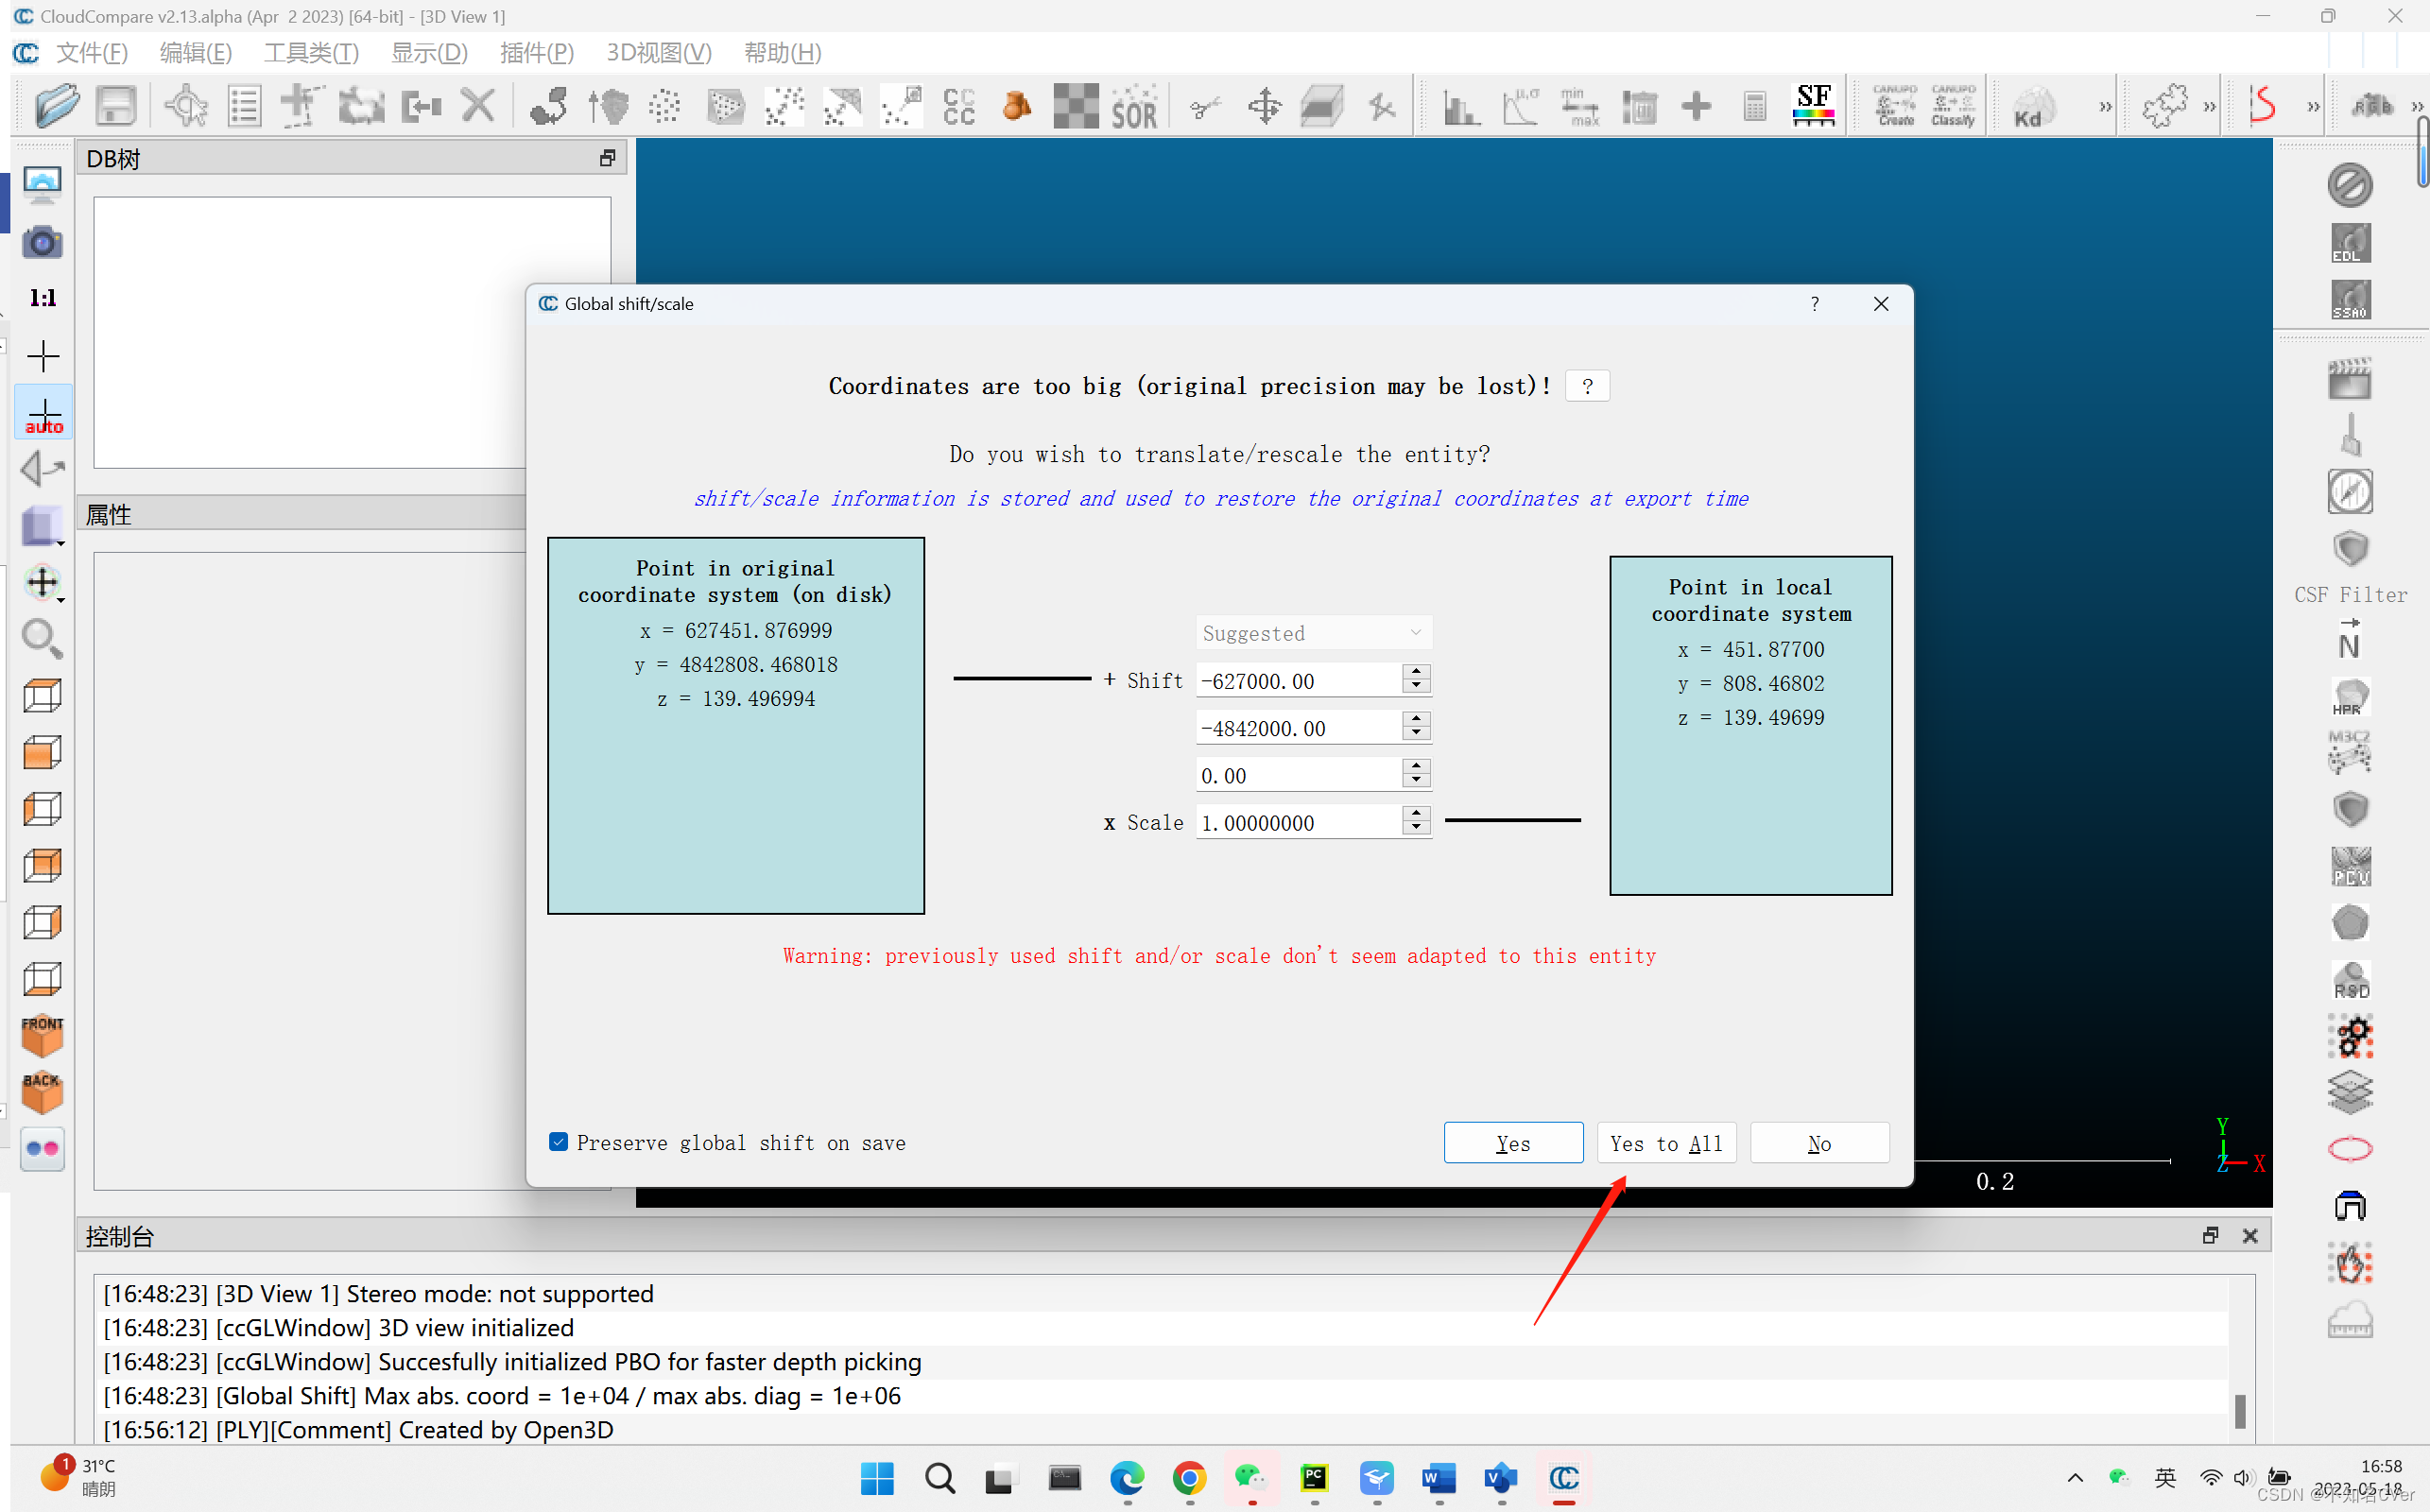Screen dimensions: 2430x1512
Task: Save the current entity via floppy disk icon
Action: (115, 105)
